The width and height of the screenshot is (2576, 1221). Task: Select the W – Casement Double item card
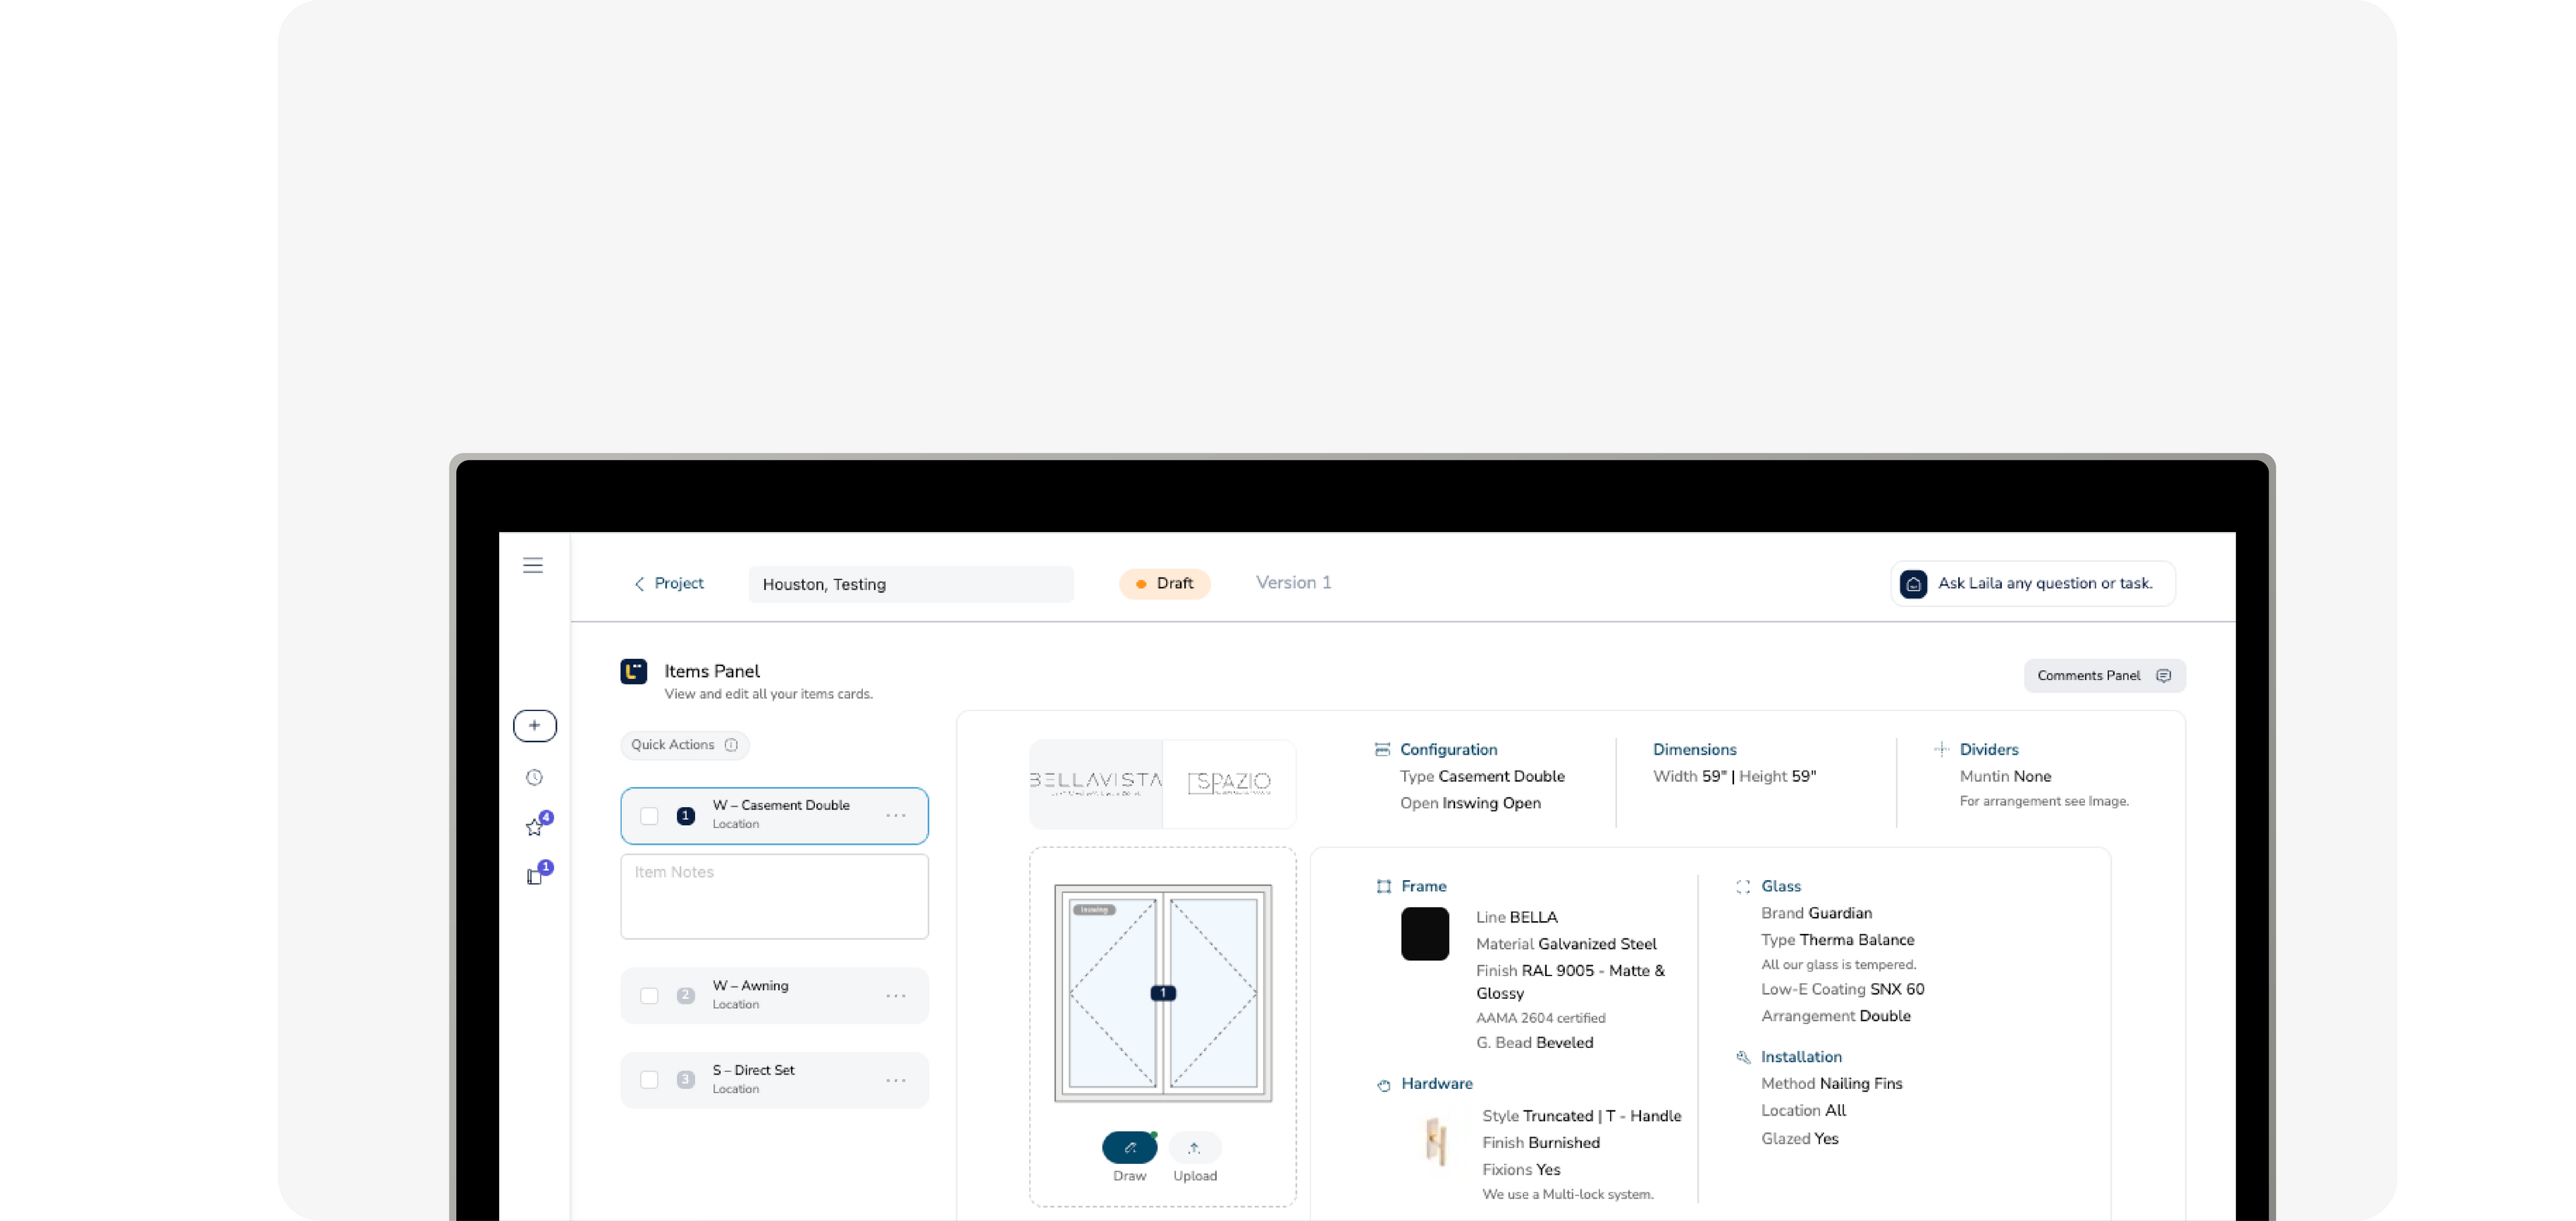tap(774, 816)
